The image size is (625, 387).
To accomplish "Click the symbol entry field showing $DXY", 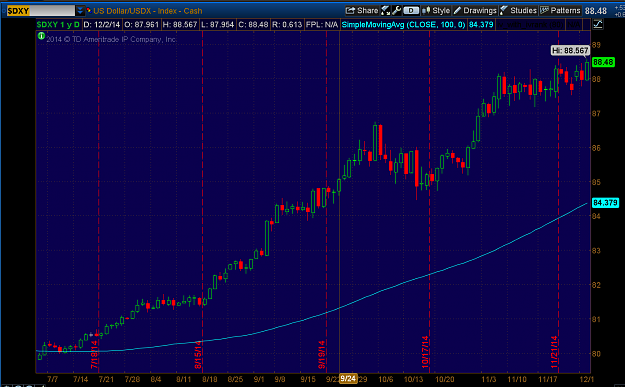I will (x=41, y=11).
